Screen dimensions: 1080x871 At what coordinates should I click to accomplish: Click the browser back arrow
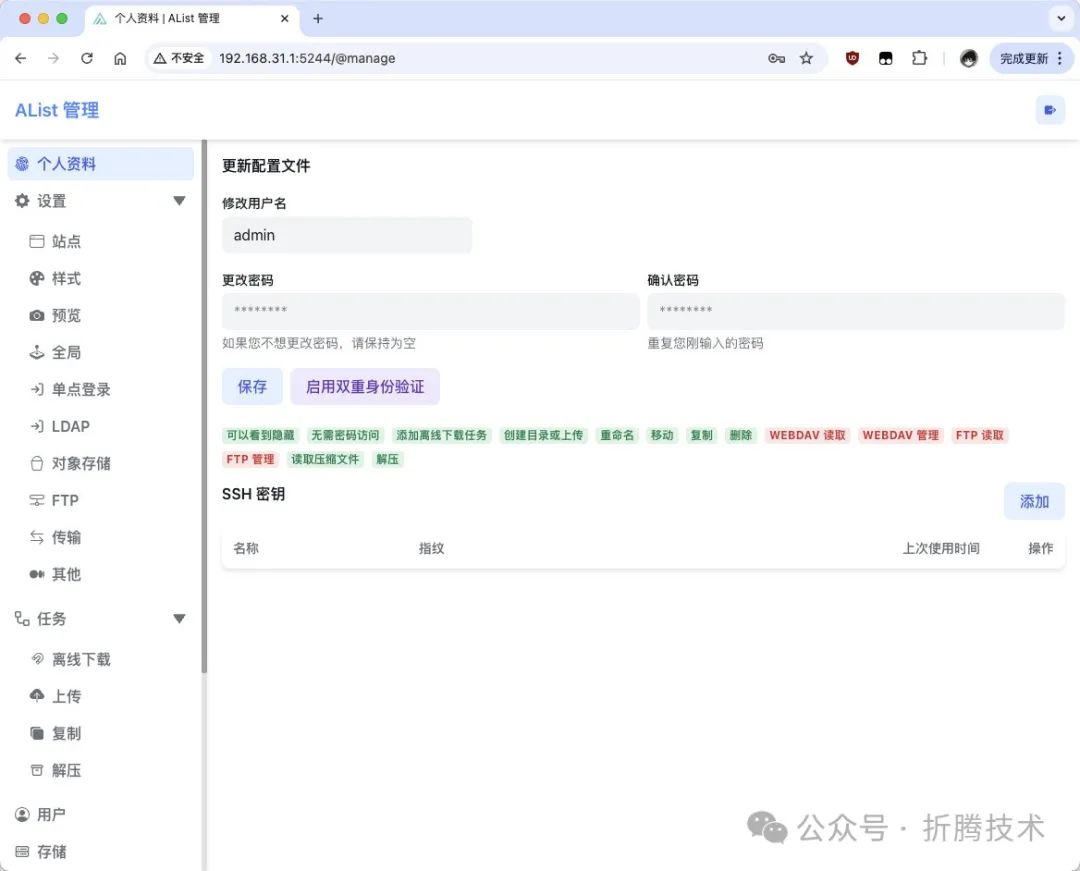[21, 59]
